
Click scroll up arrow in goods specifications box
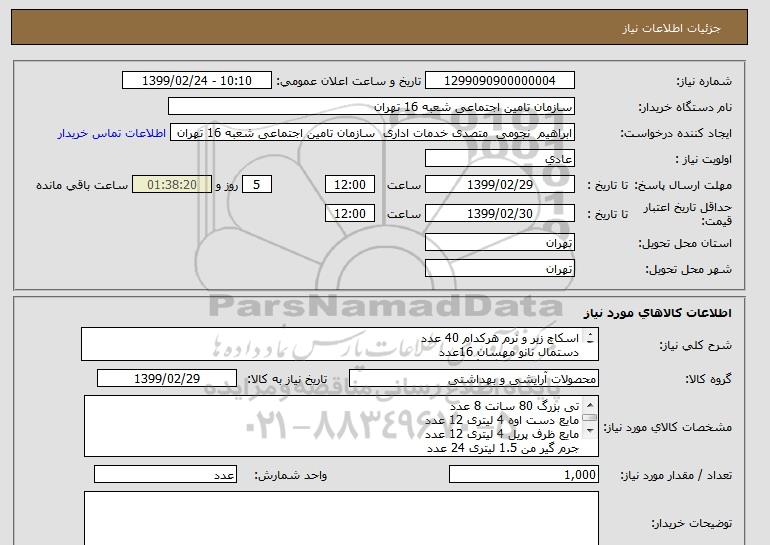click(590, 405)
